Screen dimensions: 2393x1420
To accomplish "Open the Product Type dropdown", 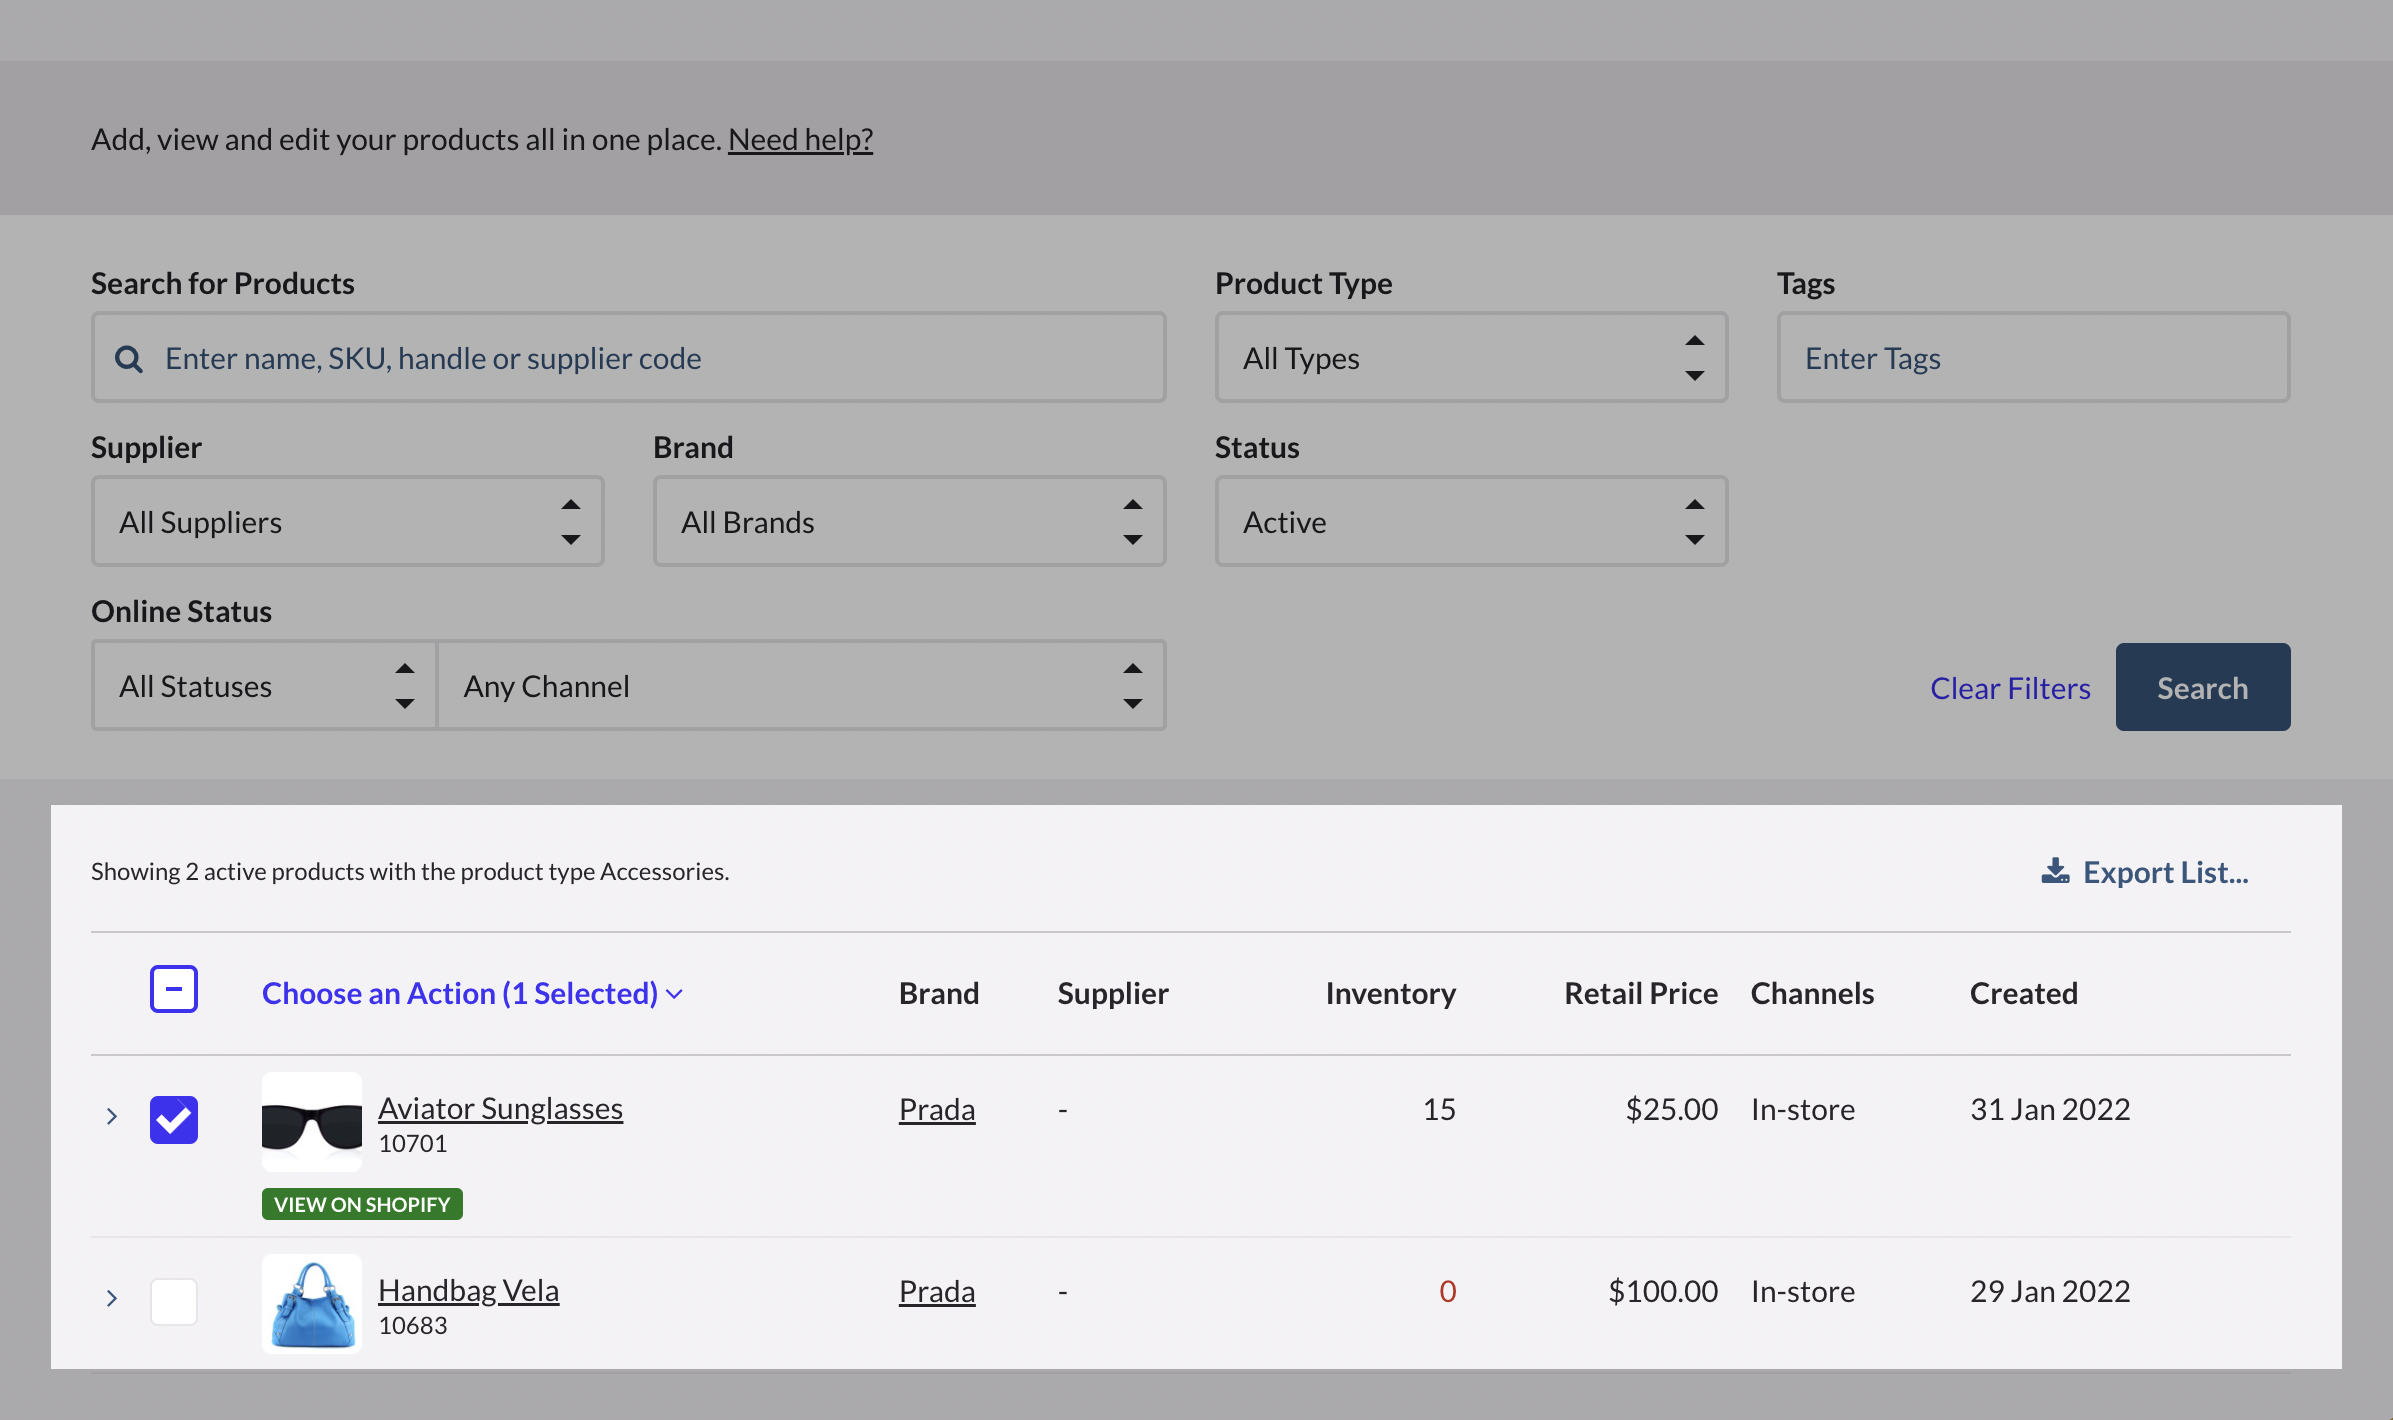I will click(x=1471, y=357).
